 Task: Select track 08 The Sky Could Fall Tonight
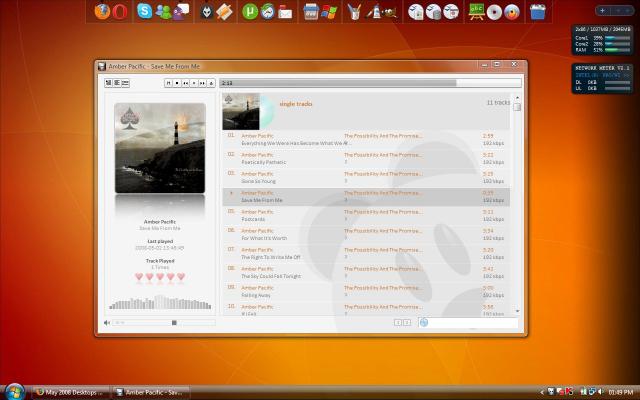coord(366,272)
